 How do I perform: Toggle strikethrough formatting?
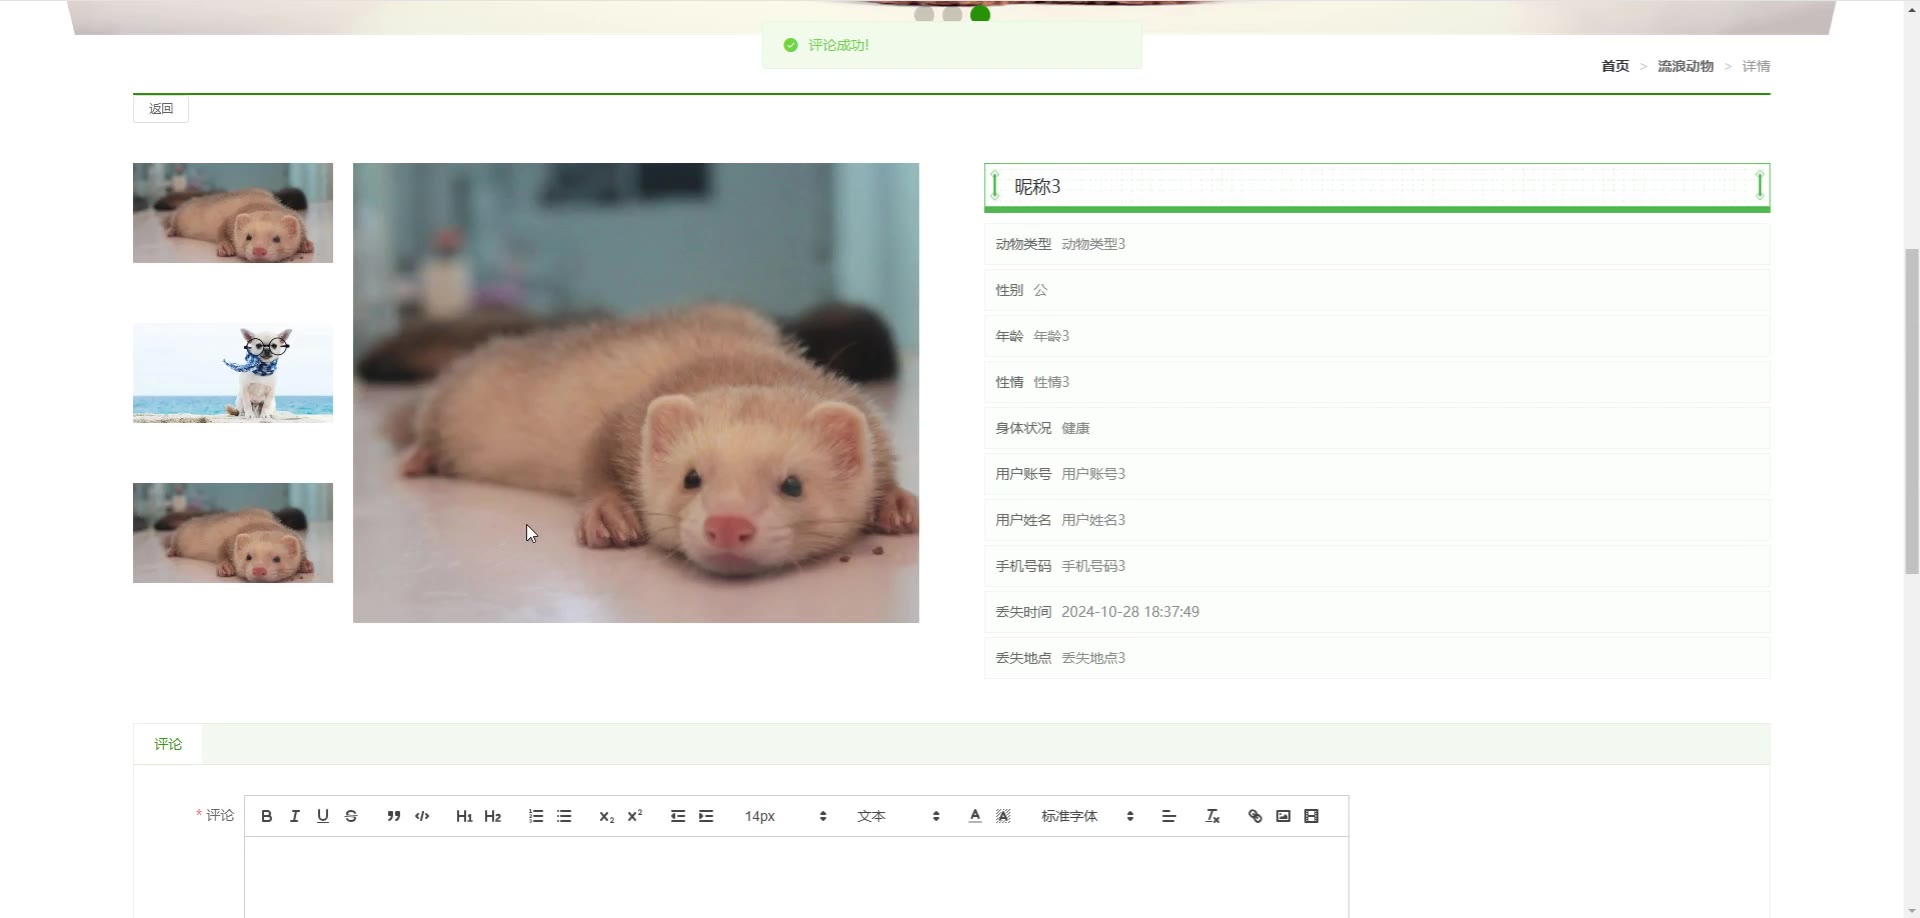tap(351, 816)
